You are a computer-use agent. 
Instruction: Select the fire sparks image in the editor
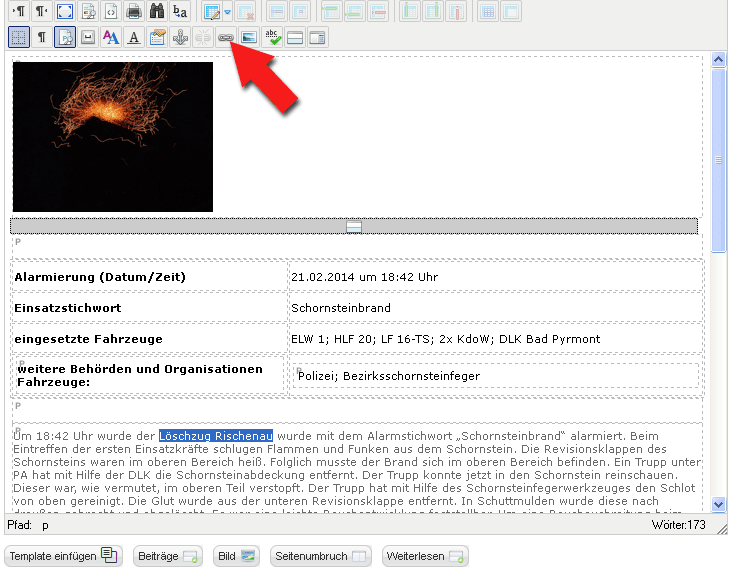point(113,137)
